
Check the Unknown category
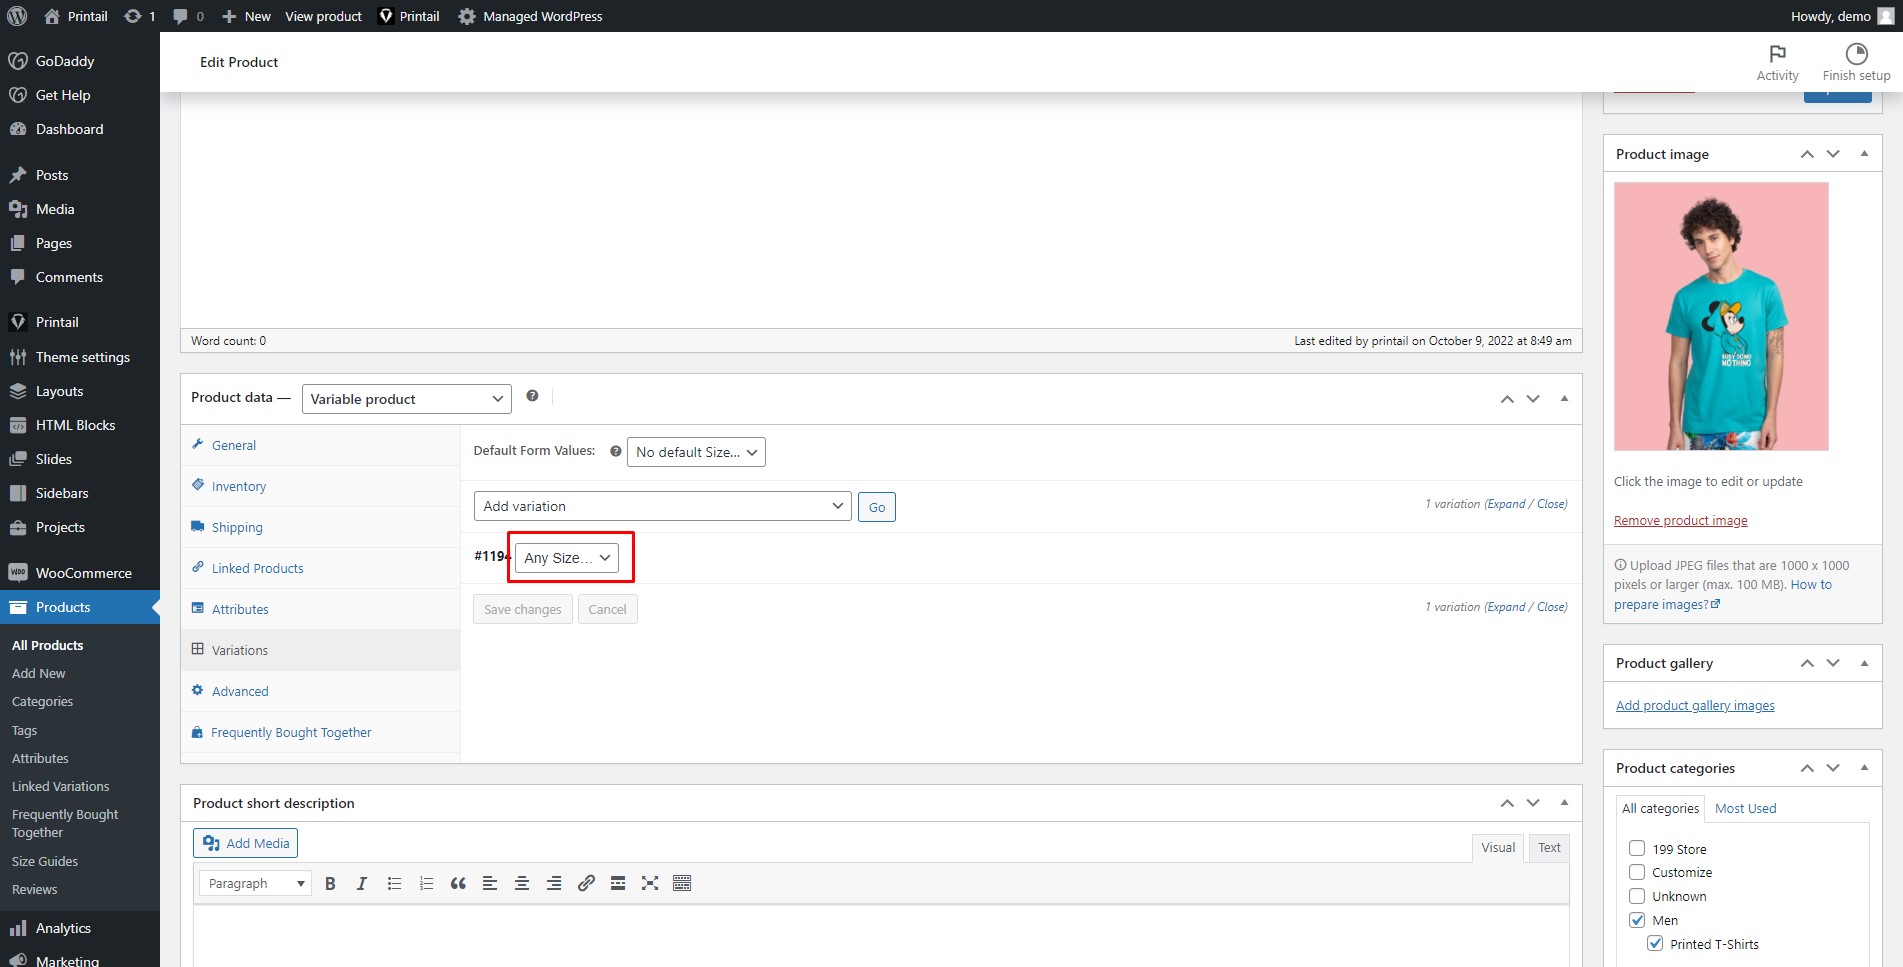tap(1637, 896)
